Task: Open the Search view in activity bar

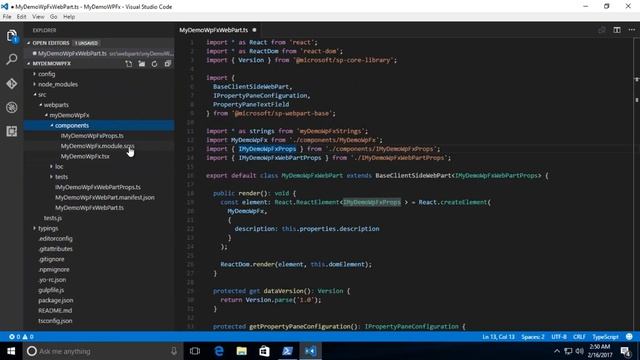Action: [12, 60]
